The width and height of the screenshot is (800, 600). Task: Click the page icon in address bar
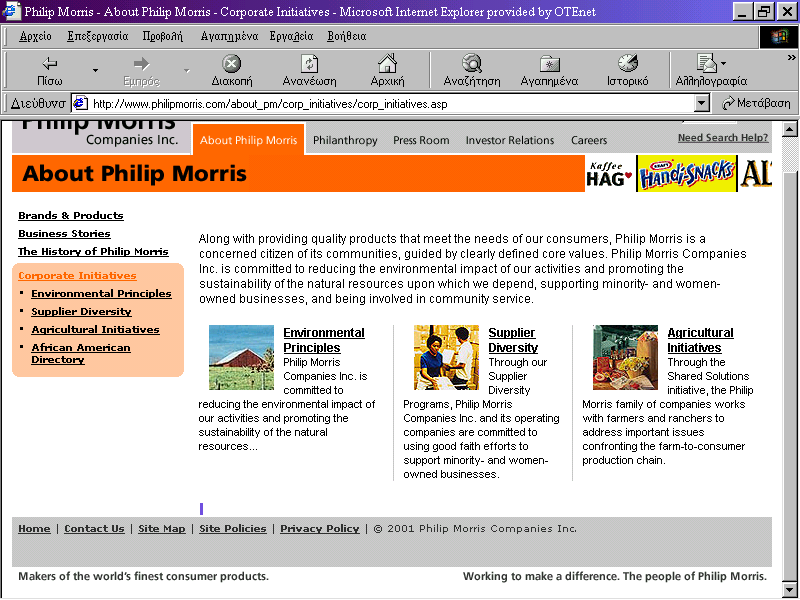pyautogui.click(x=80, y=104)
